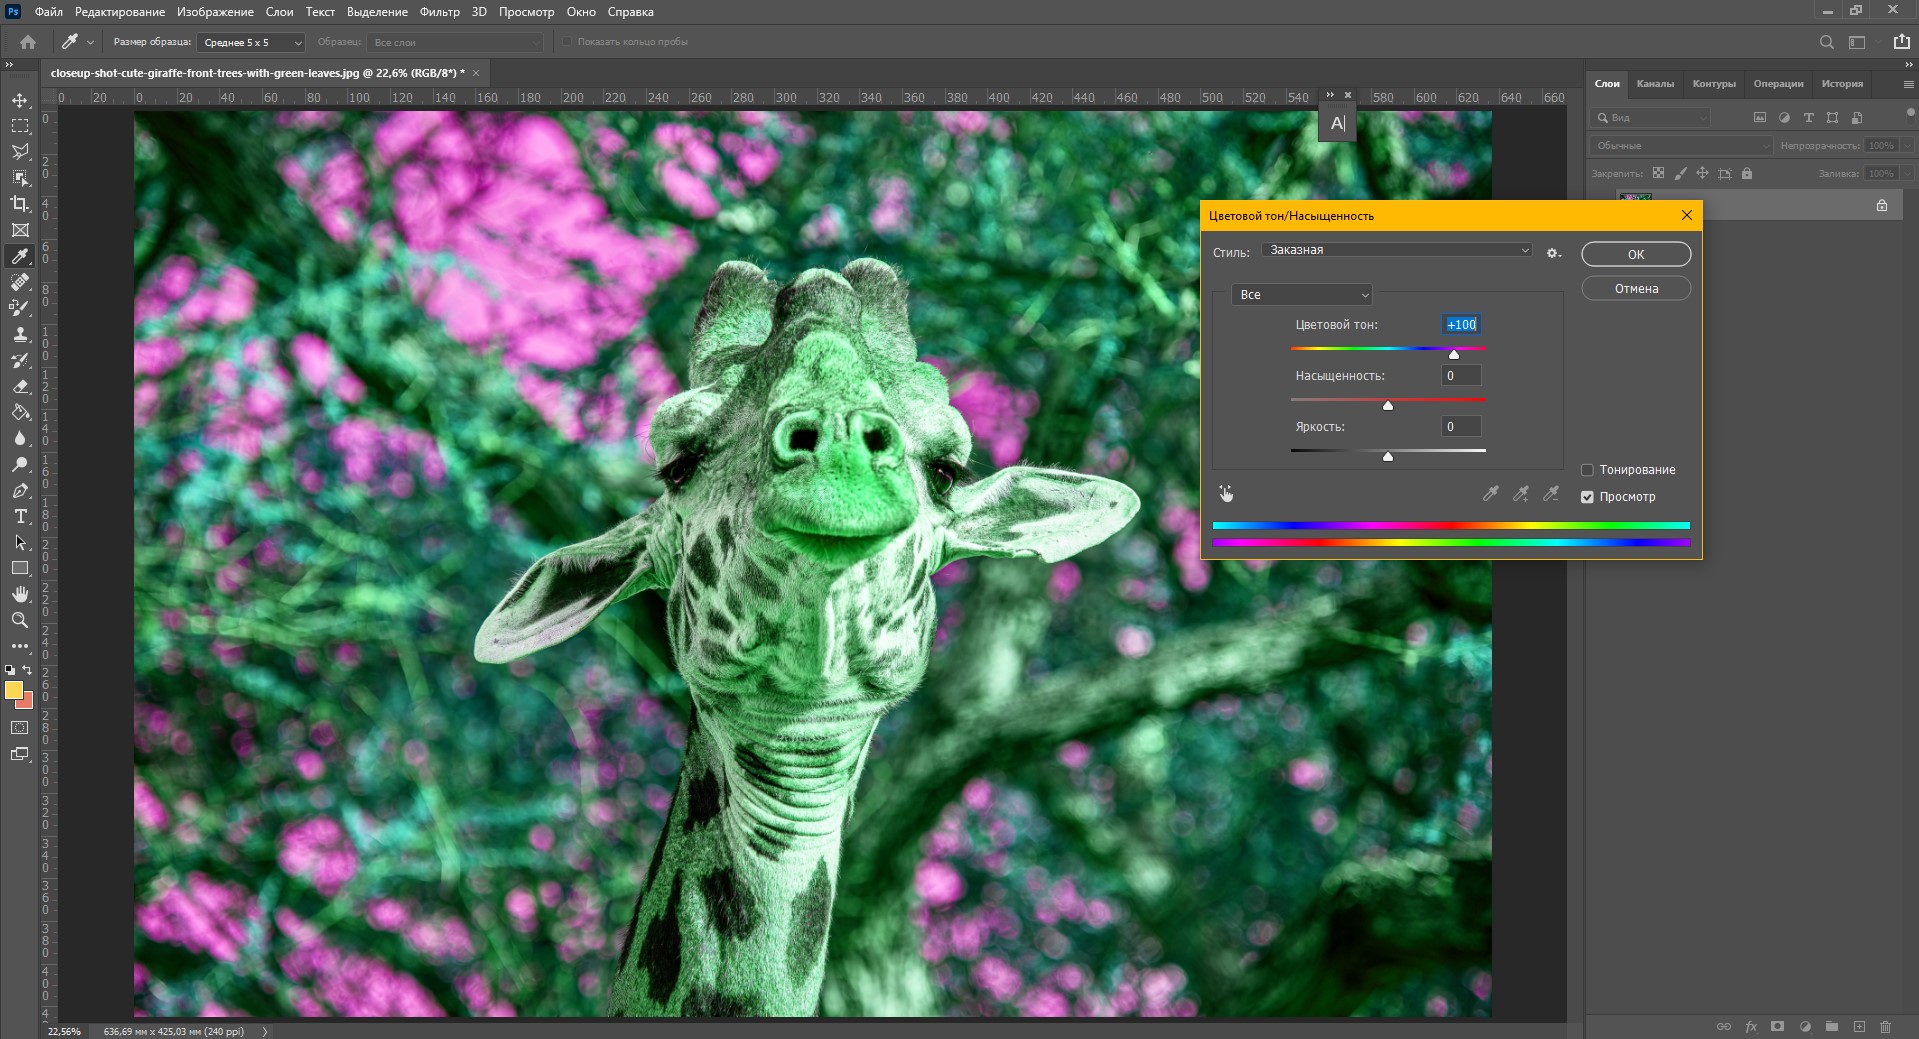The width and height of the screenshot is (1919, 1039).
Task: Click the Отмена button
Action: pyautogui.click(x=1636, y=288)
